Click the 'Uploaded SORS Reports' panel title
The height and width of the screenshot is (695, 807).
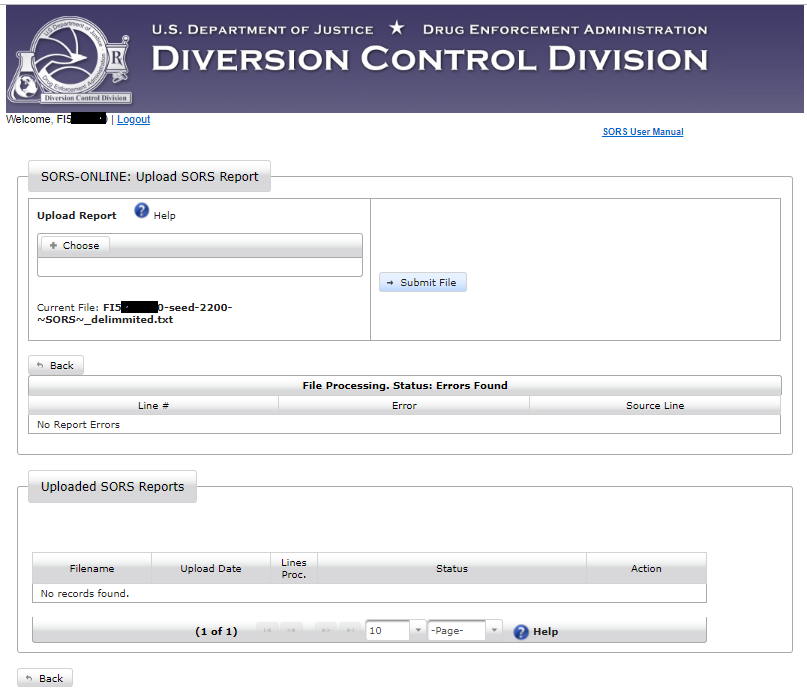112,486
